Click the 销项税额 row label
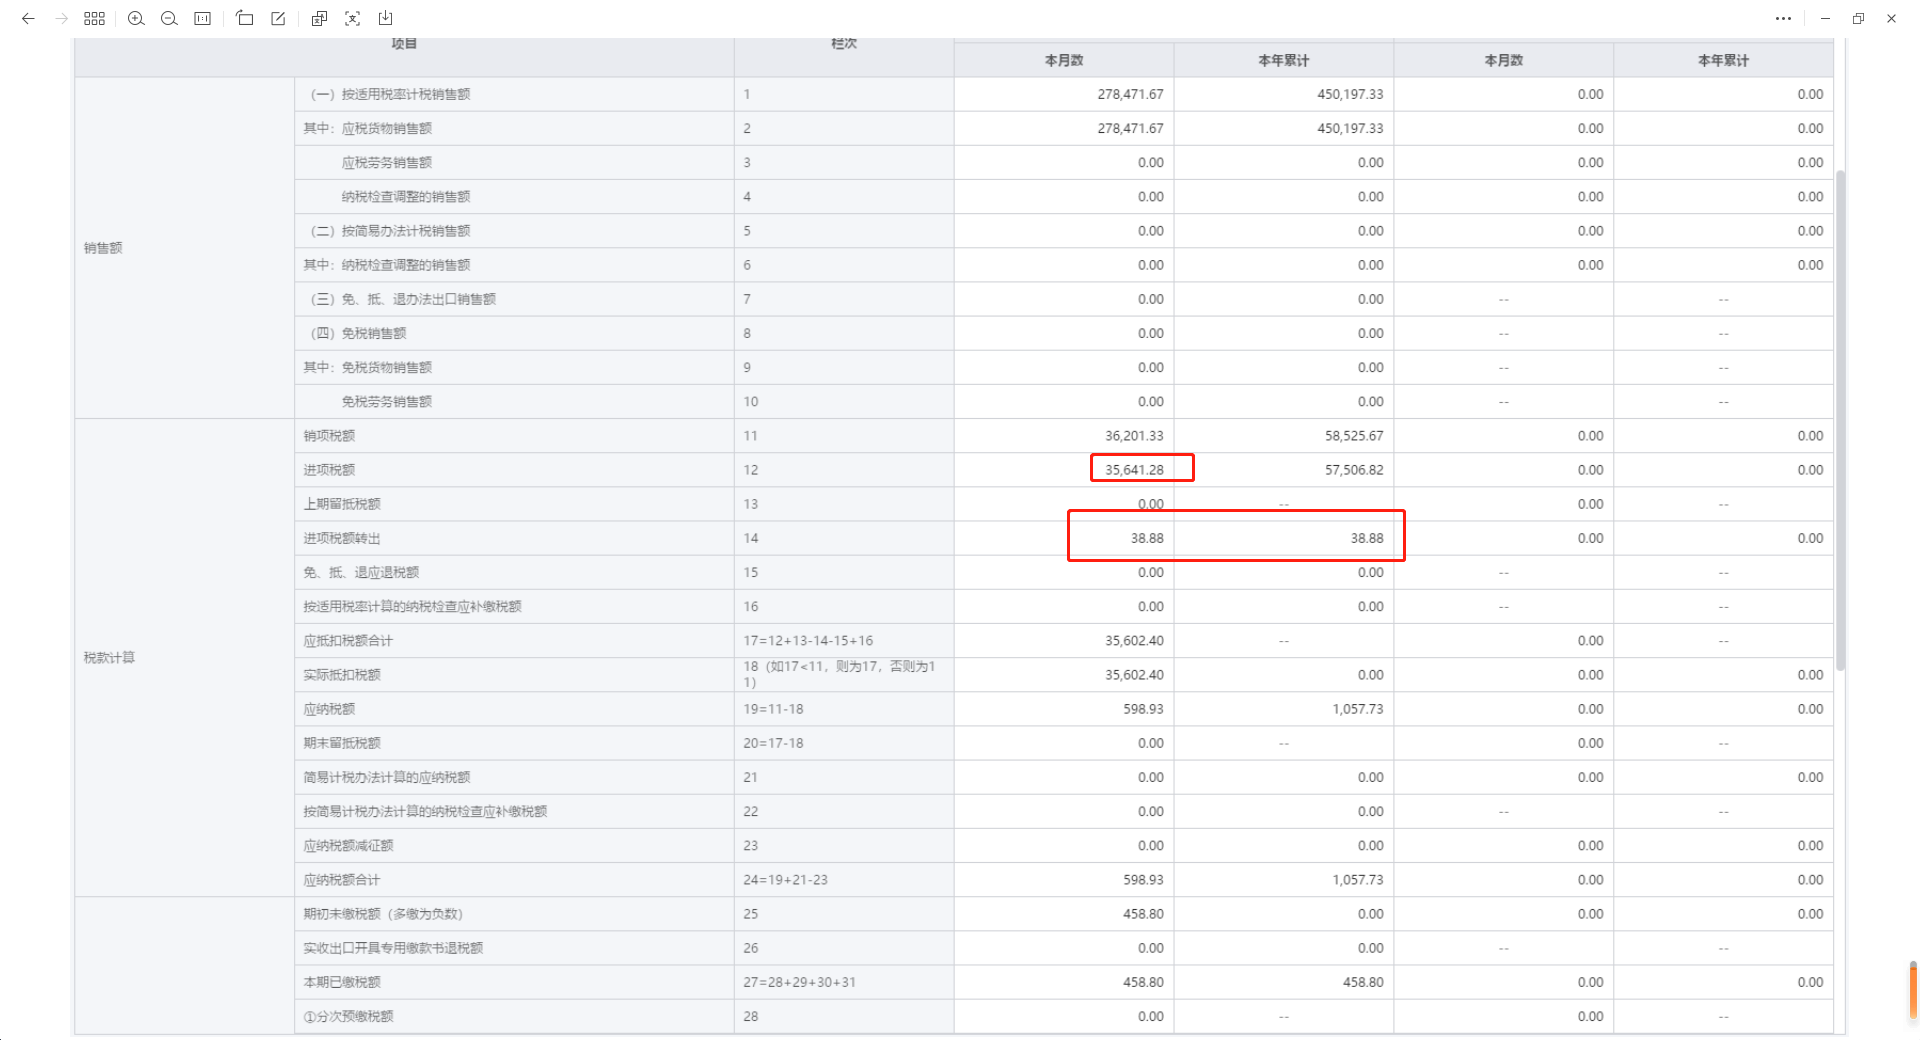1920x1040 pixels. point(329,436)
